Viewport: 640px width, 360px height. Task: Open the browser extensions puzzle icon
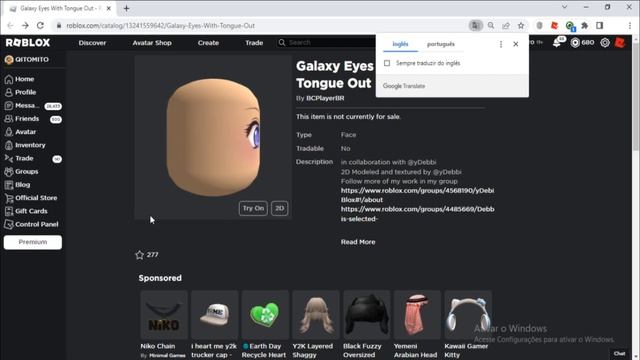tap(584, 25)
